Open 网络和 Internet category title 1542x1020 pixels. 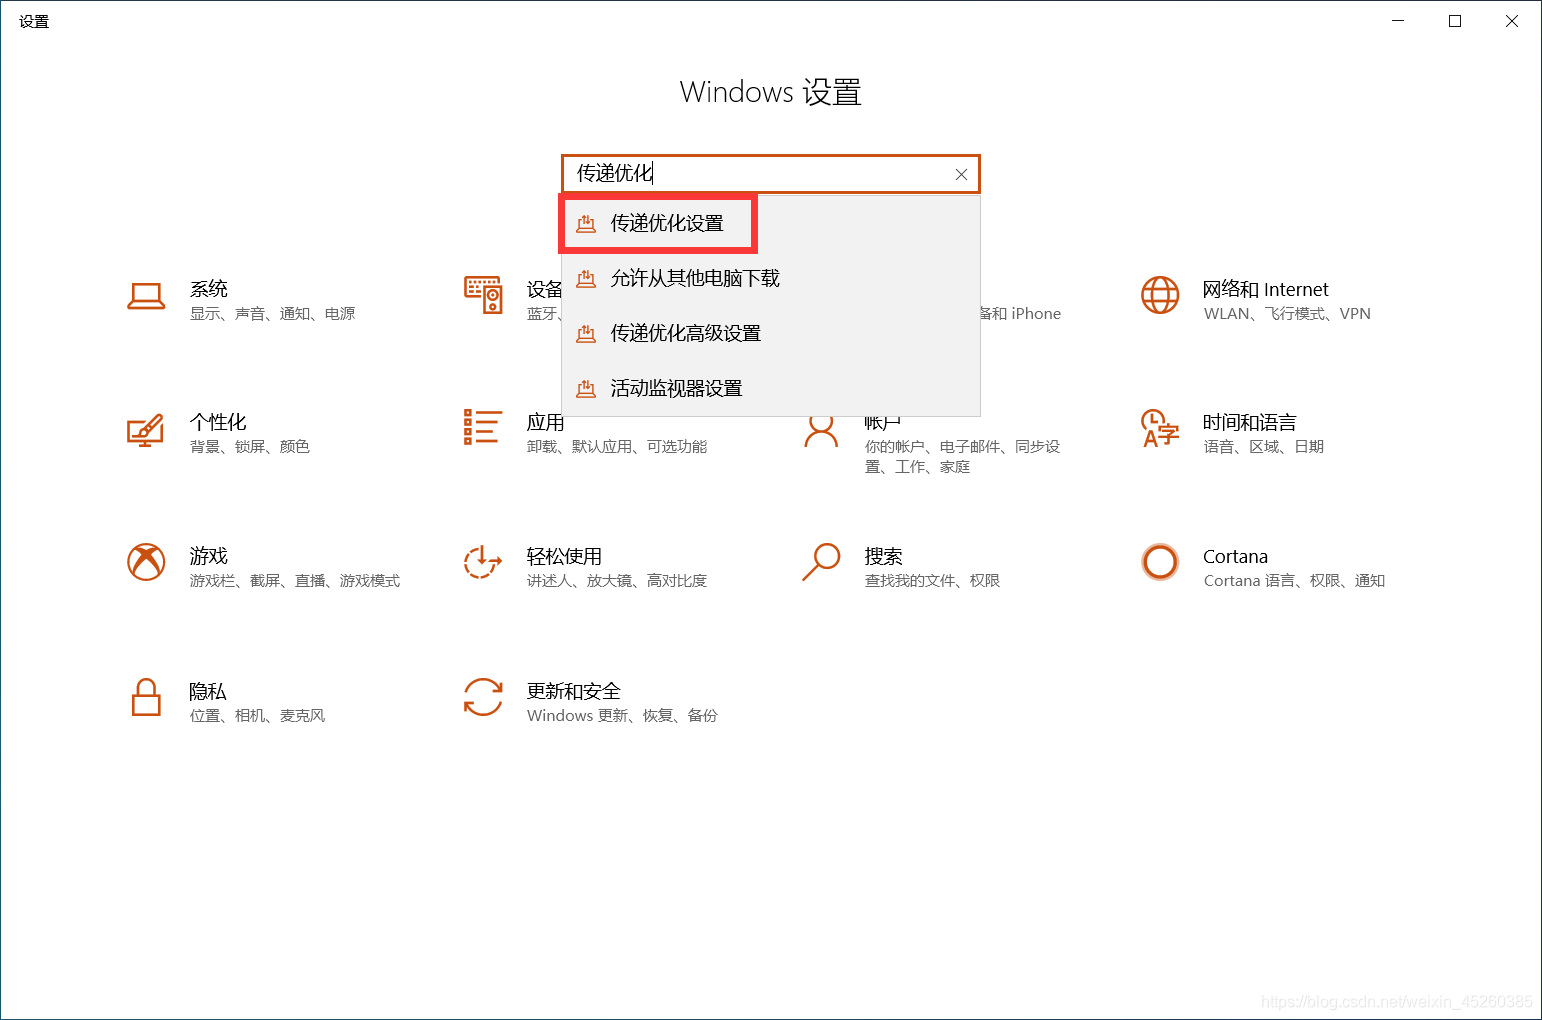tap(1265, 289)
